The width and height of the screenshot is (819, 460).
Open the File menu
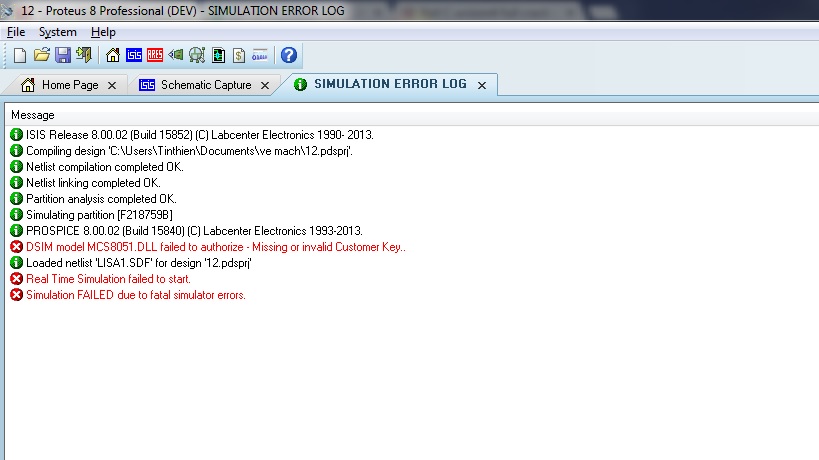tap(16, 32)
